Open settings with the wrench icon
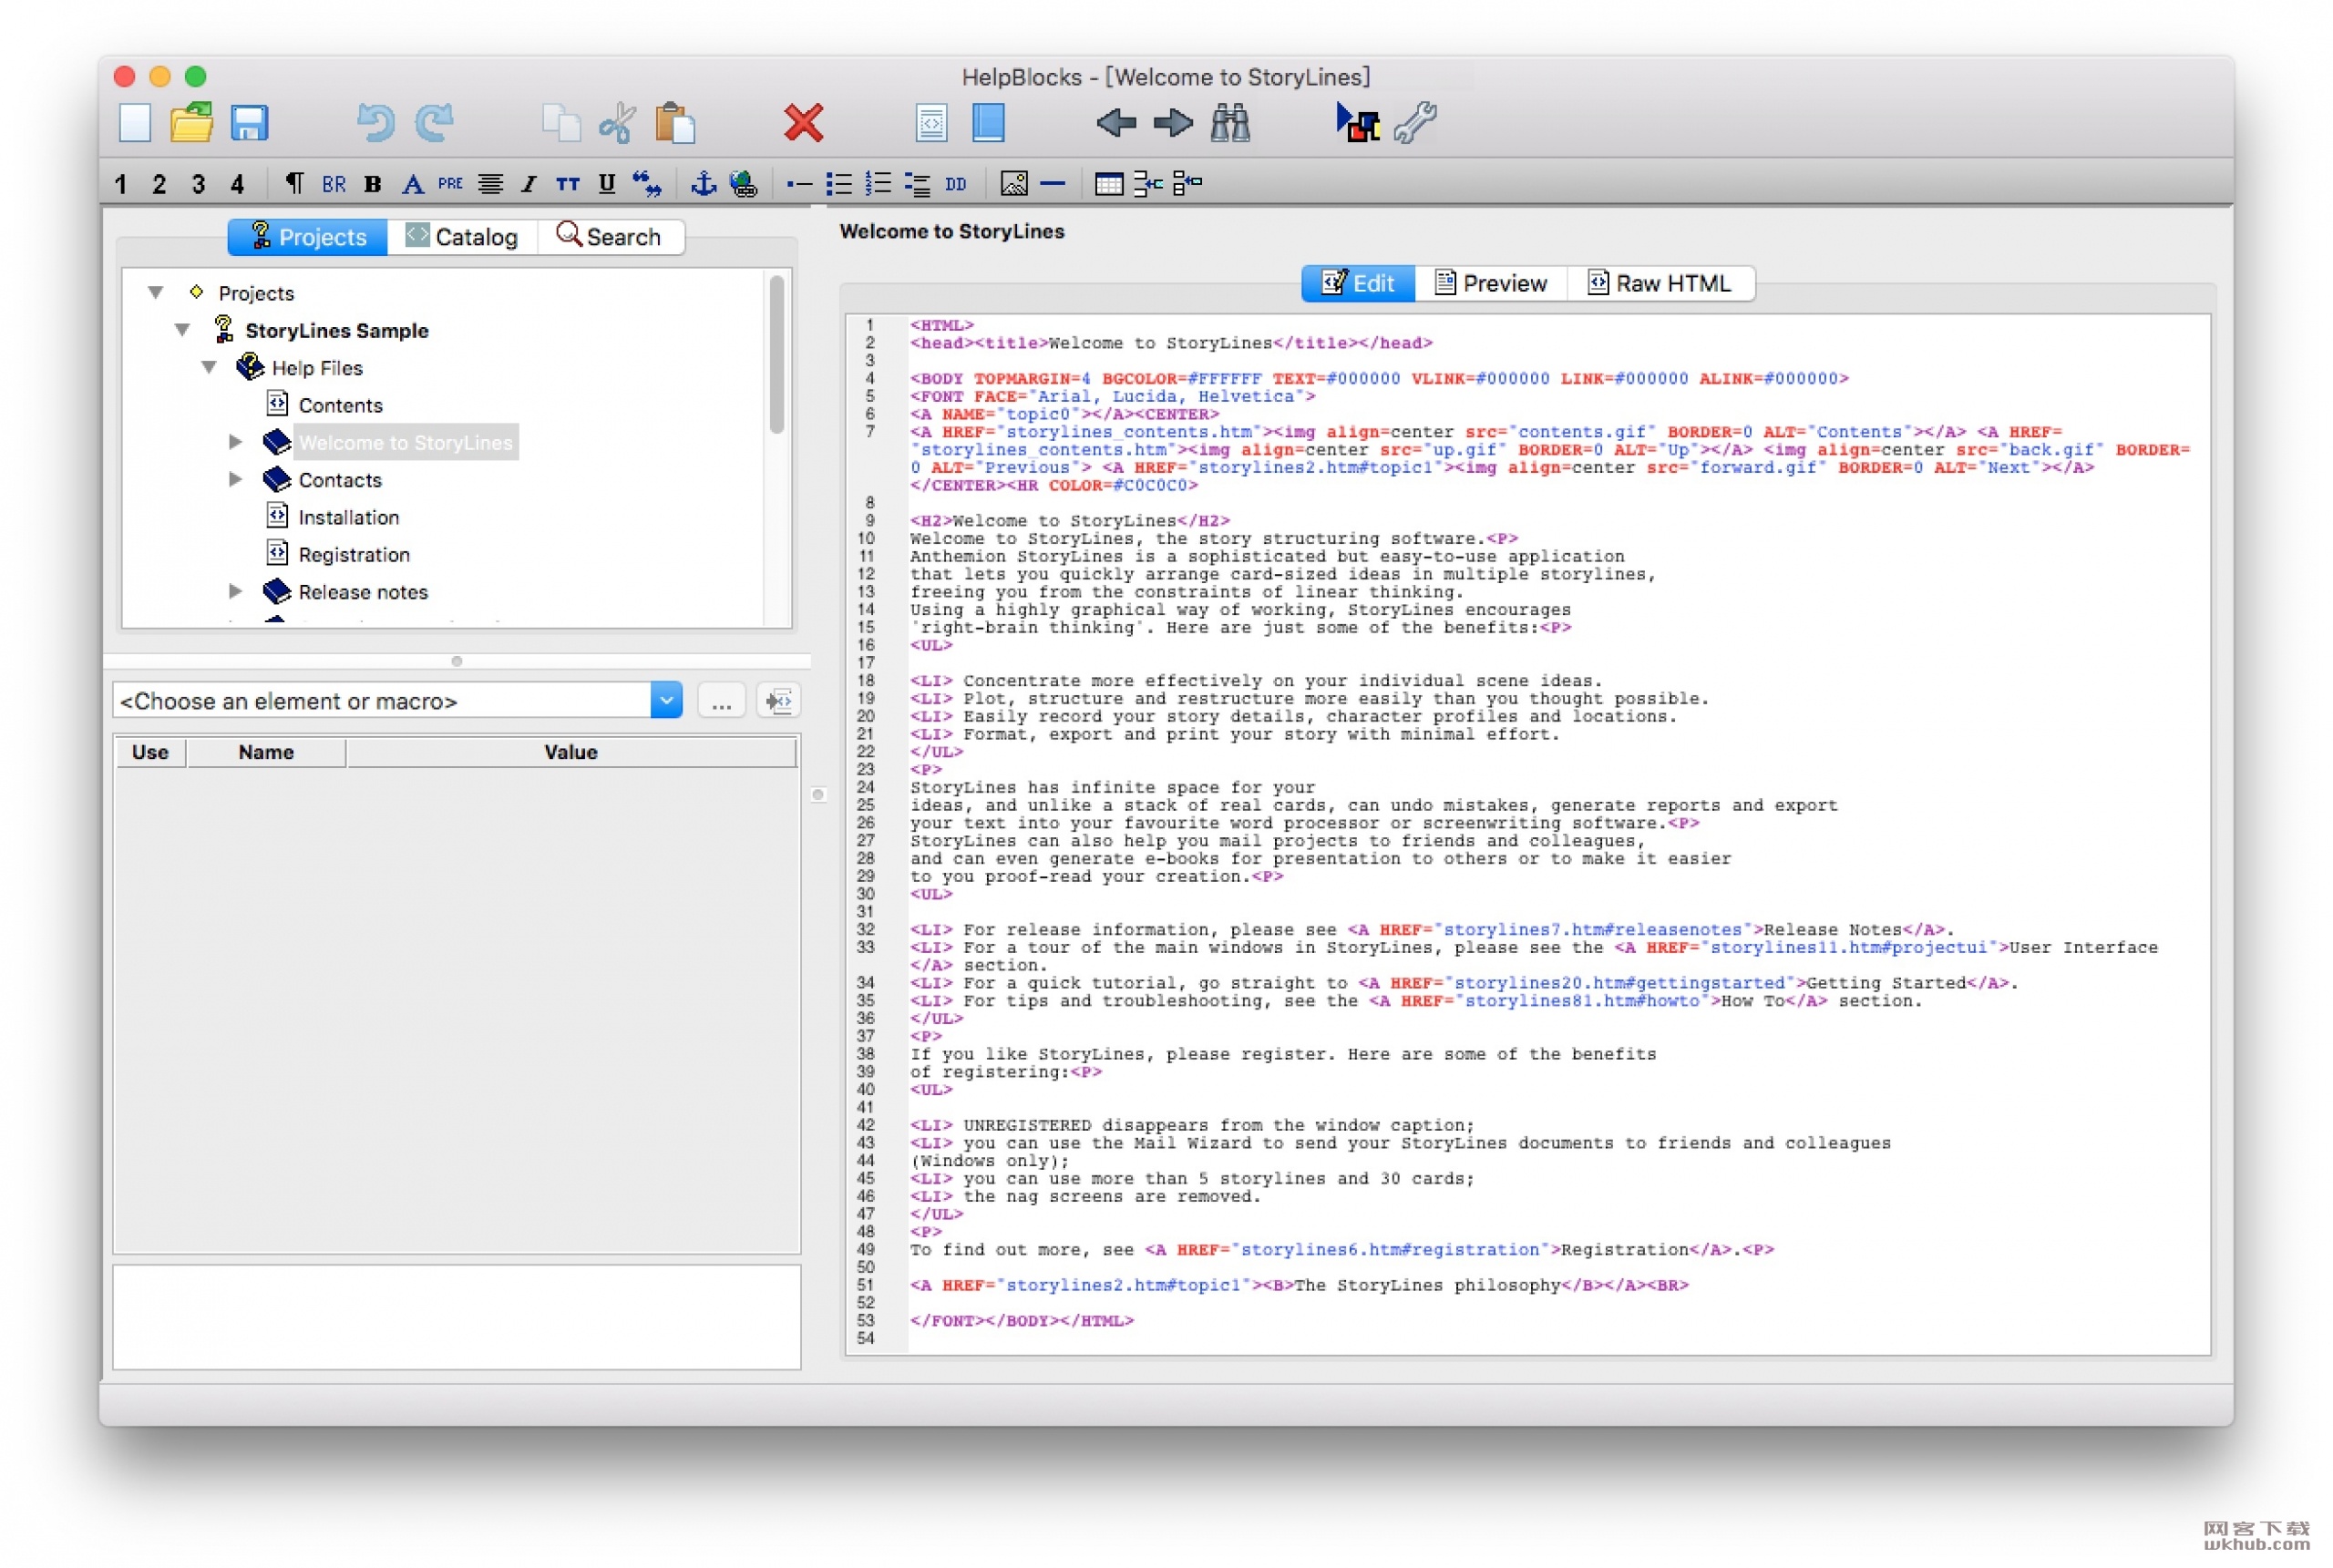The width and height of the screenshot is (2333, 1568). click(x=1415, y=123)
